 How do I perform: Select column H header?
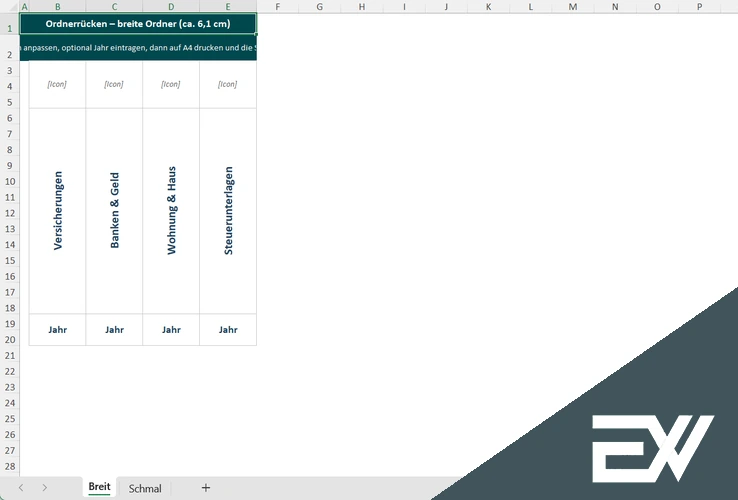coord(362,7)
